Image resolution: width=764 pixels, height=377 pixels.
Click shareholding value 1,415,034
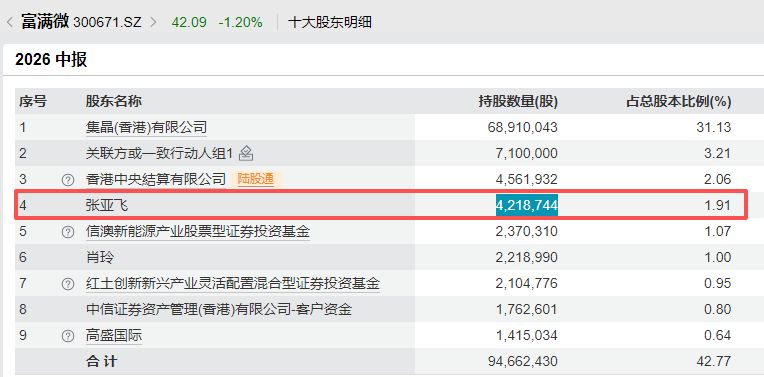pos(527,336)
